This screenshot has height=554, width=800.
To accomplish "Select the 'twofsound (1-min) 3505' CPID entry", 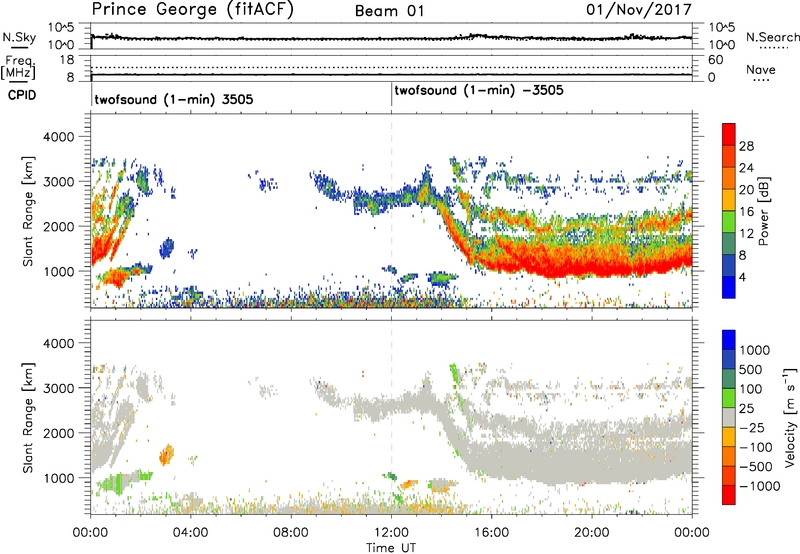I will pos(174,99).
